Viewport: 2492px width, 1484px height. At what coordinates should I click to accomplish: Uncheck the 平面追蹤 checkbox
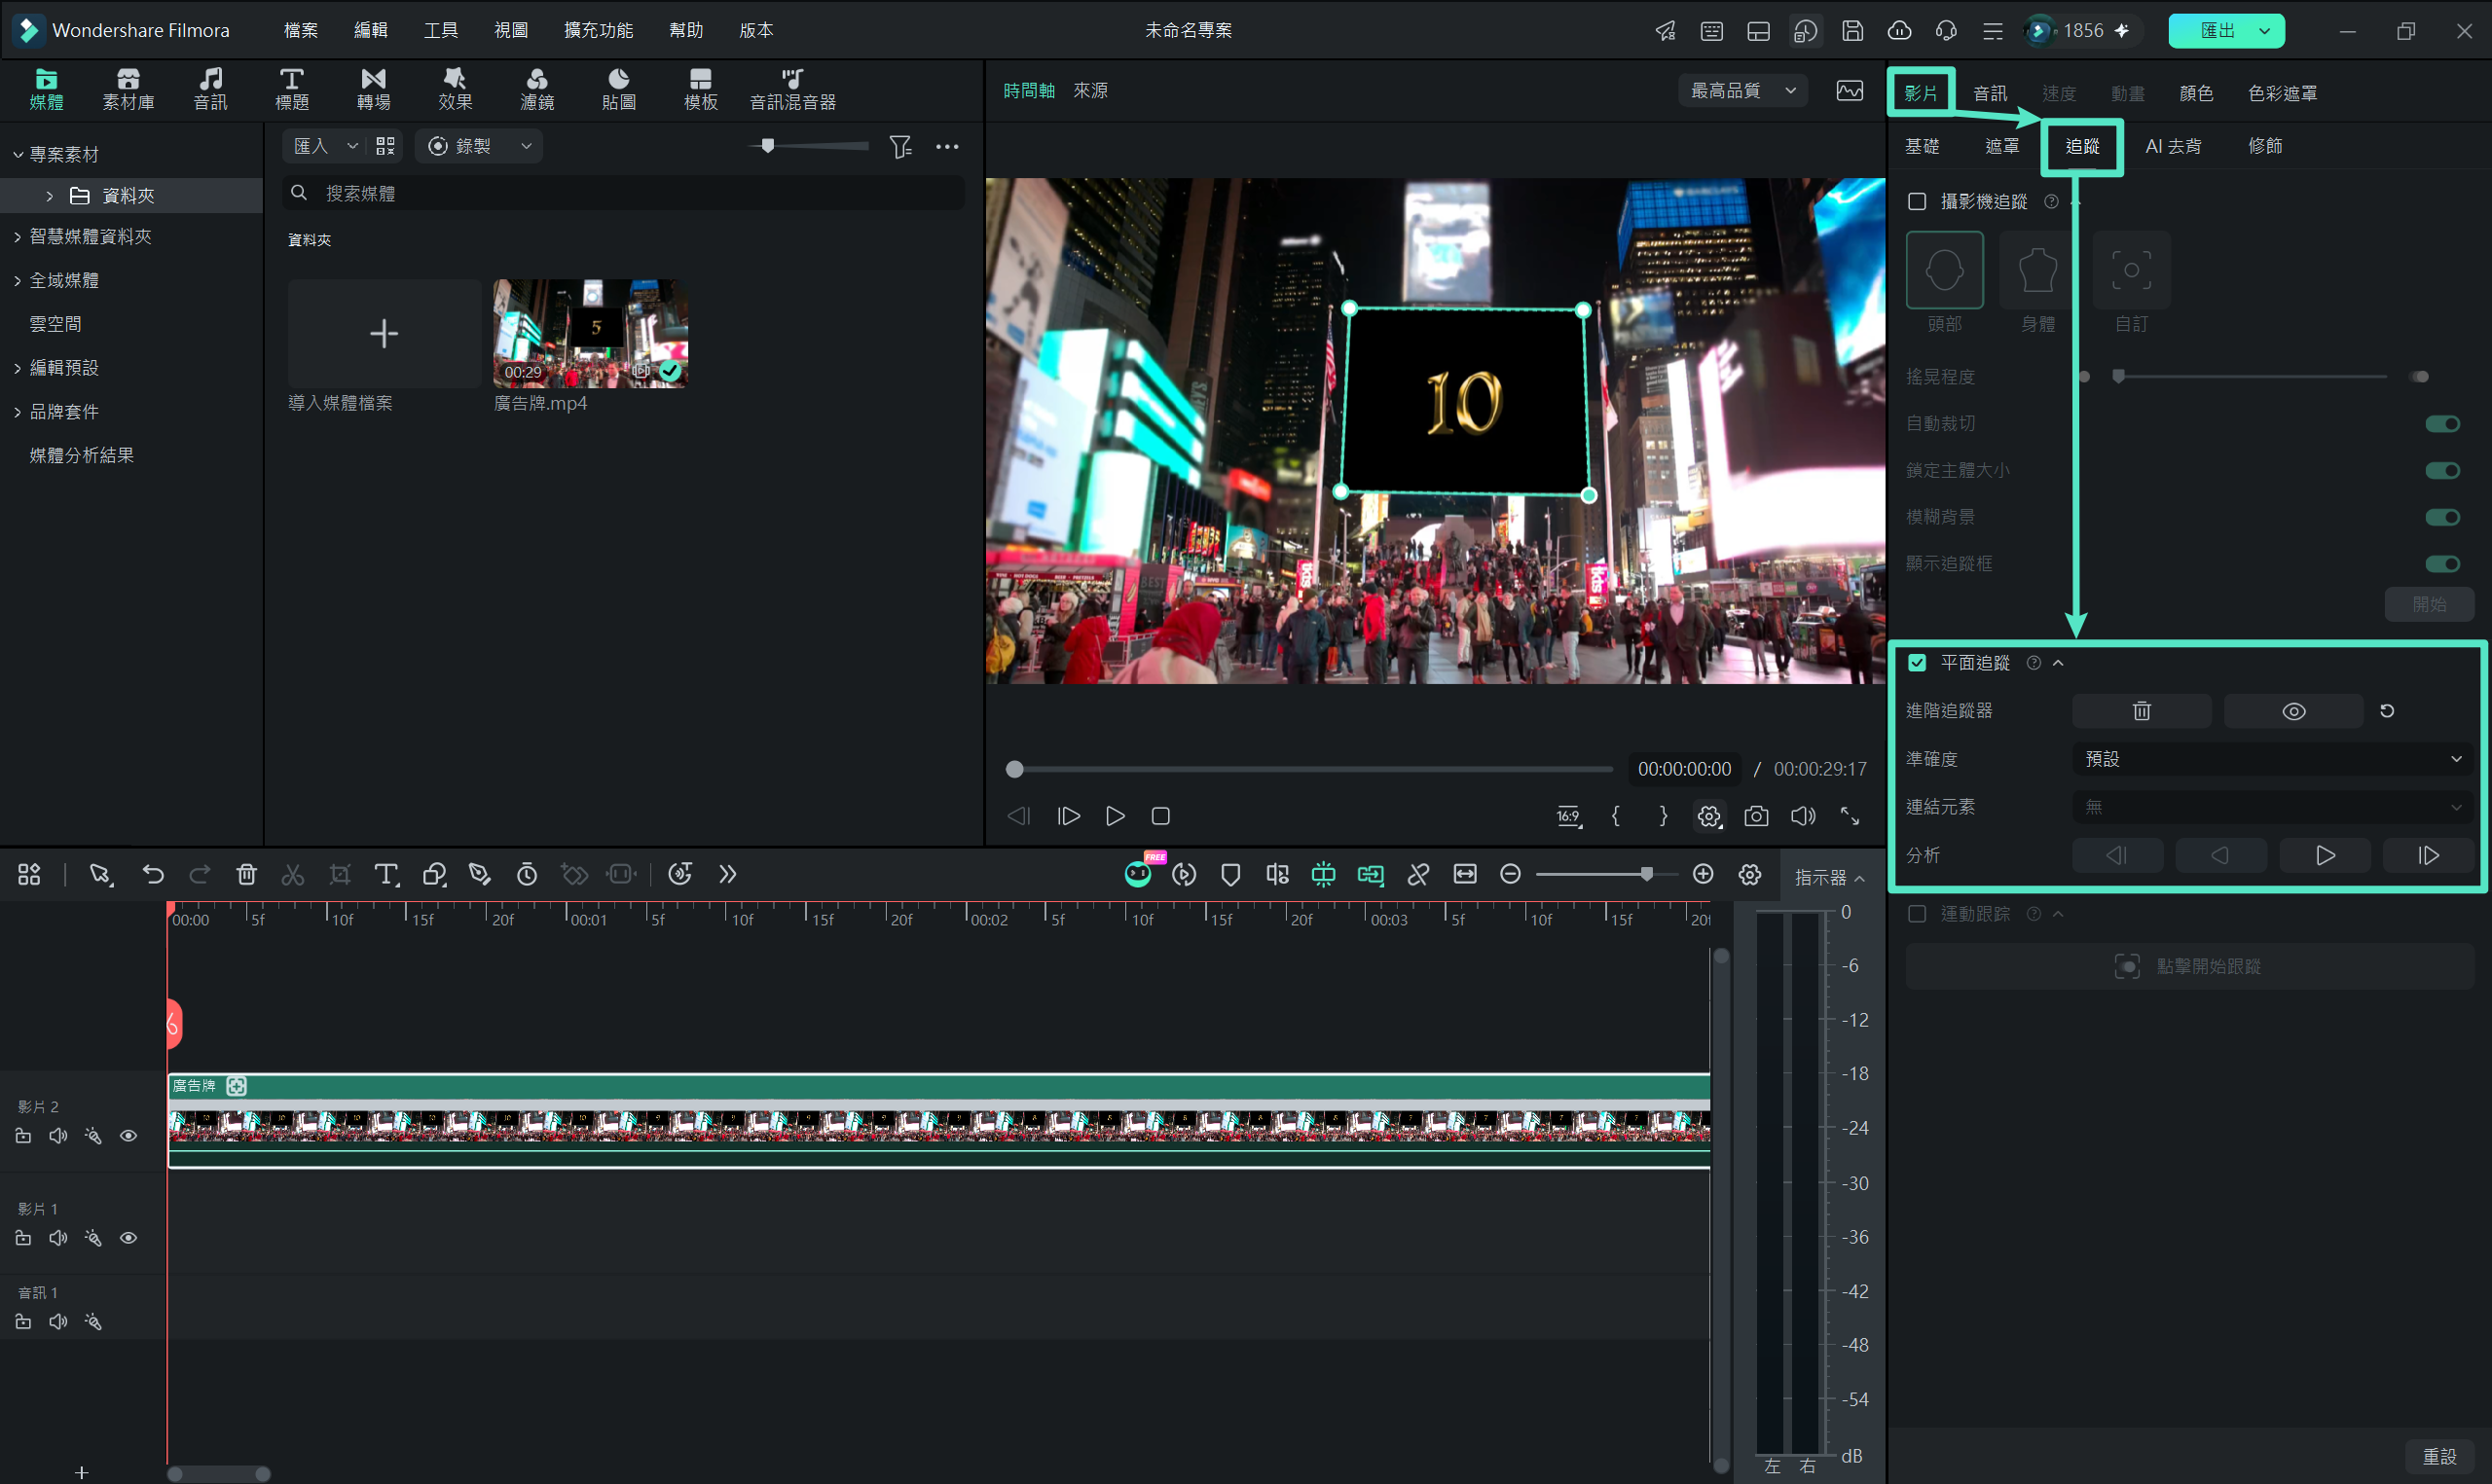point(1917,663)
